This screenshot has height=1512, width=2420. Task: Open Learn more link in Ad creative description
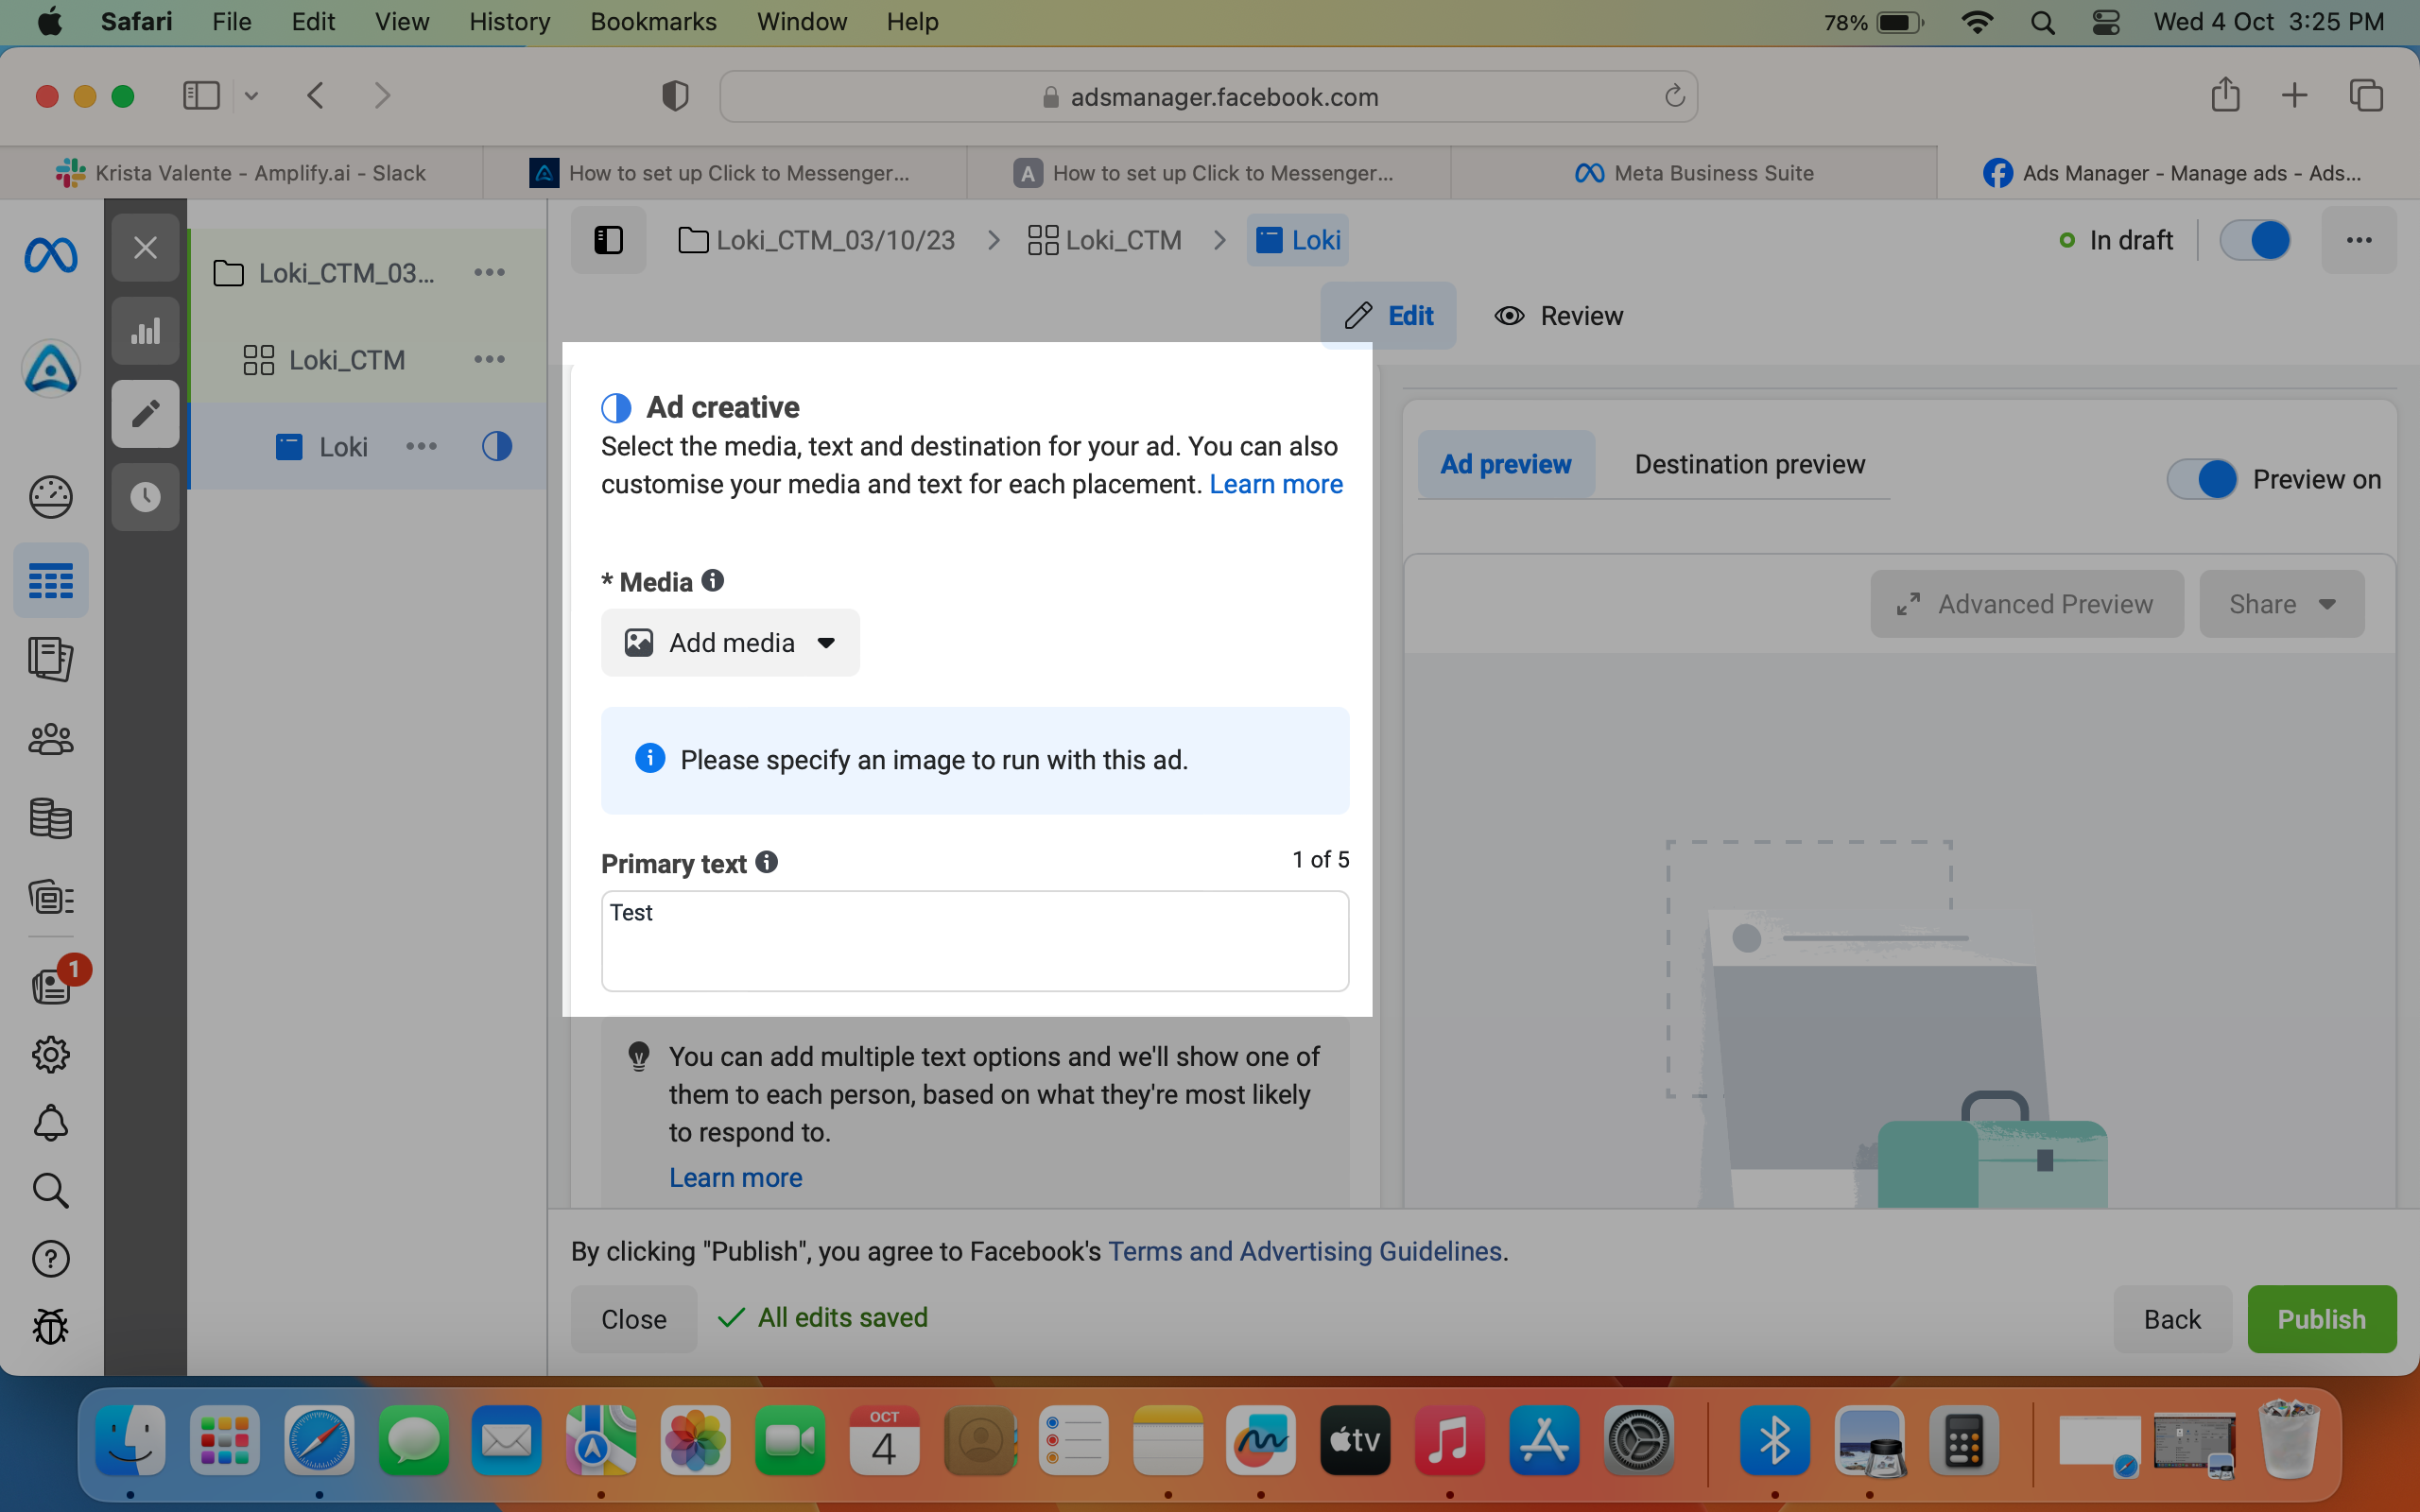1276,484
